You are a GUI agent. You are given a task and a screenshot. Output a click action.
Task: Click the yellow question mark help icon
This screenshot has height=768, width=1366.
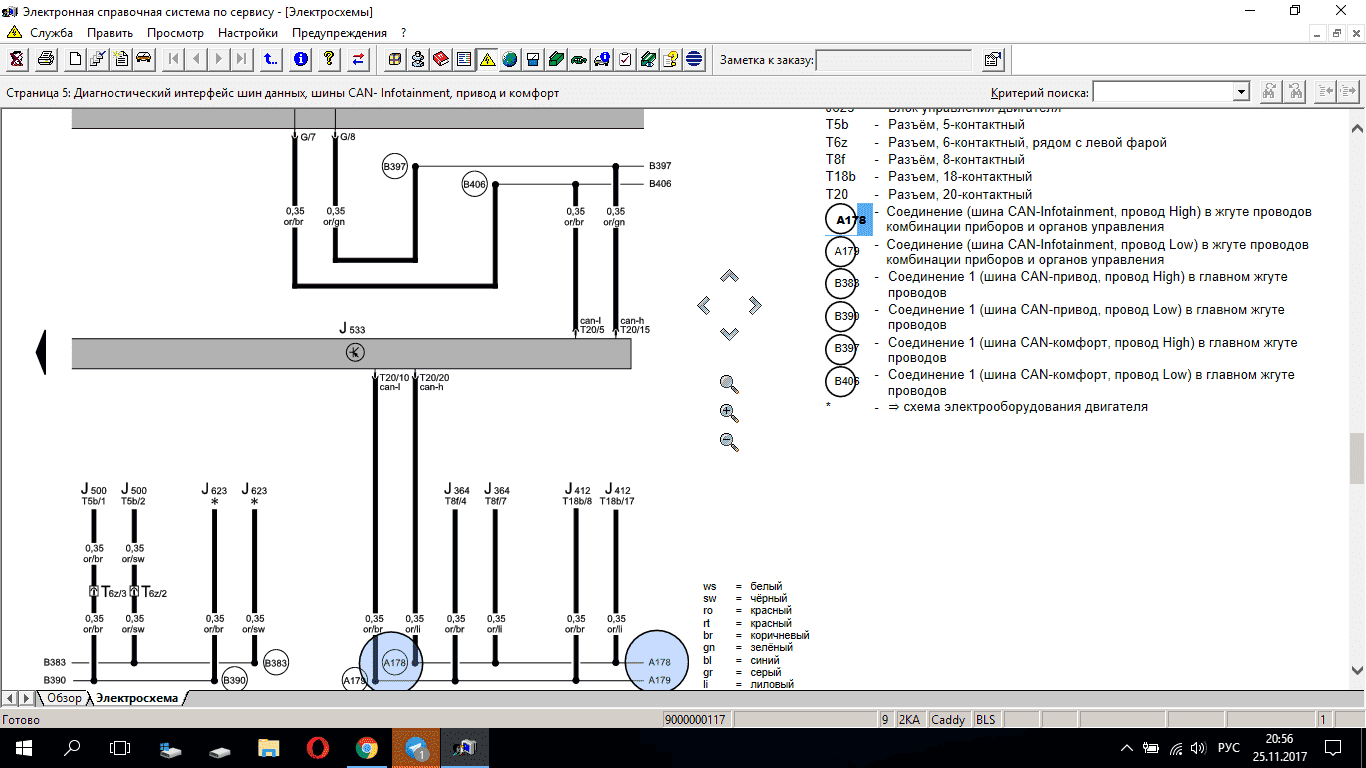329,59
